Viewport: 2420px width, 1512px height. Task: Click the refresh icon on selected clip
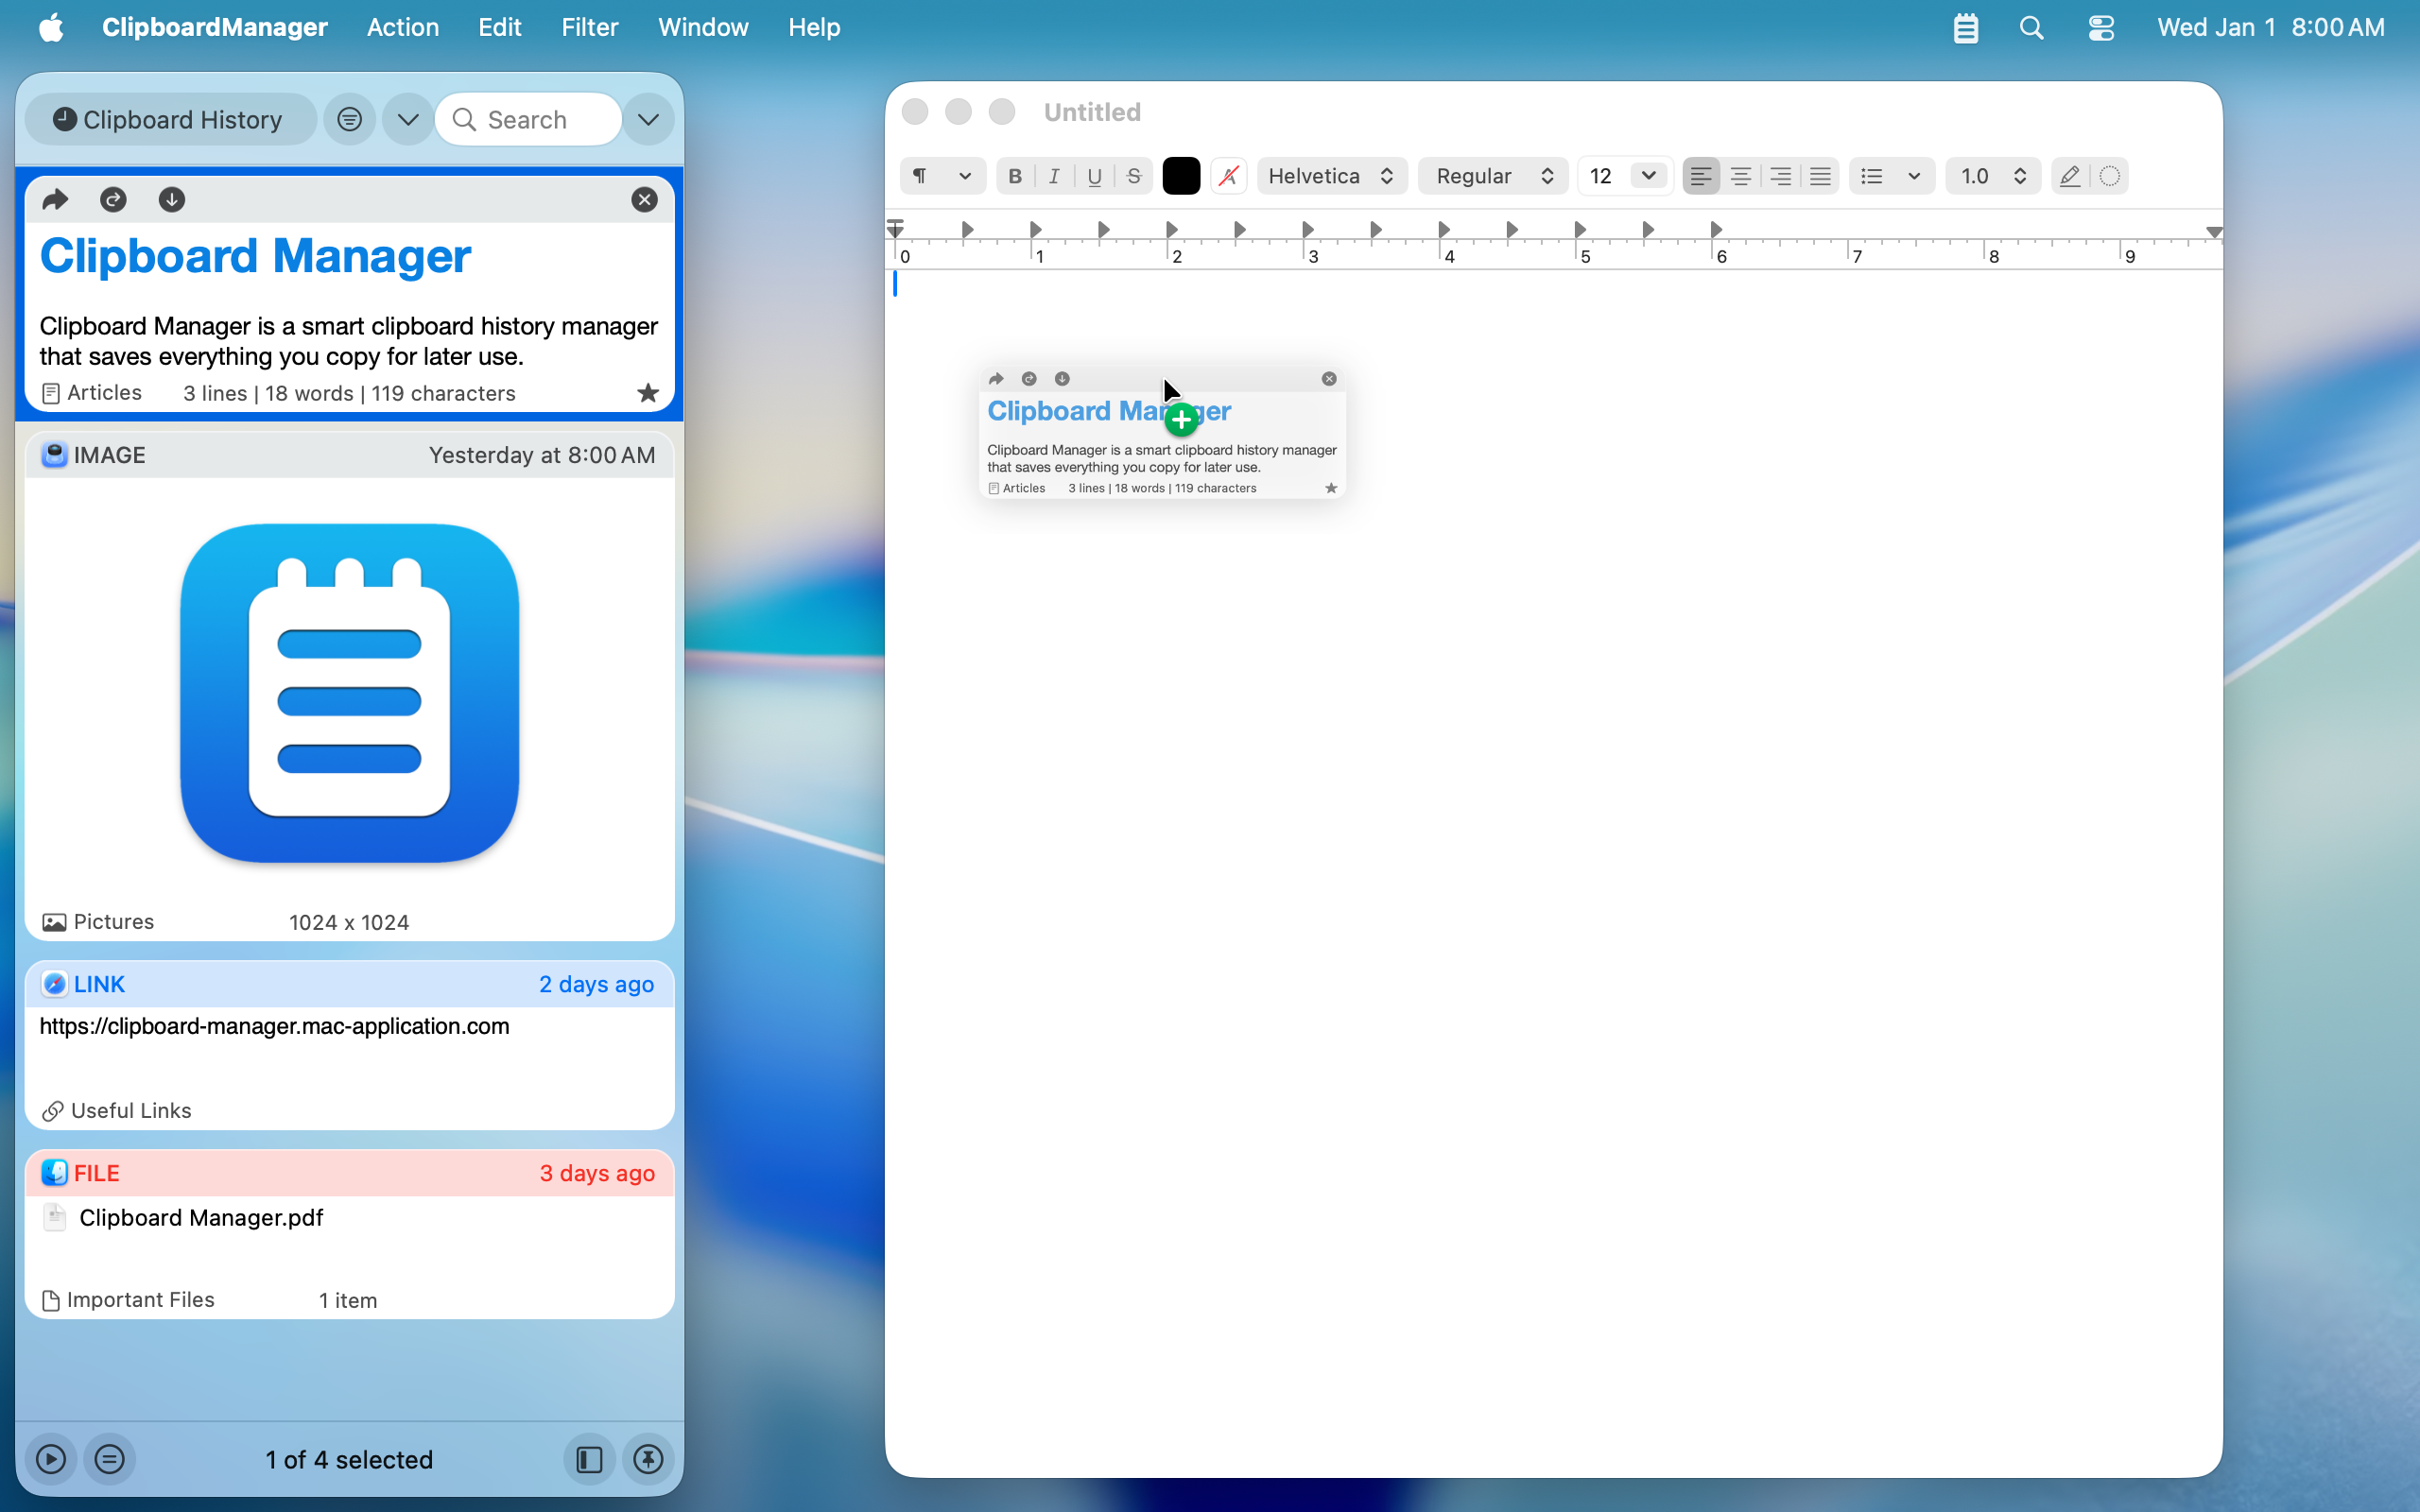click(x=113, y=200)
